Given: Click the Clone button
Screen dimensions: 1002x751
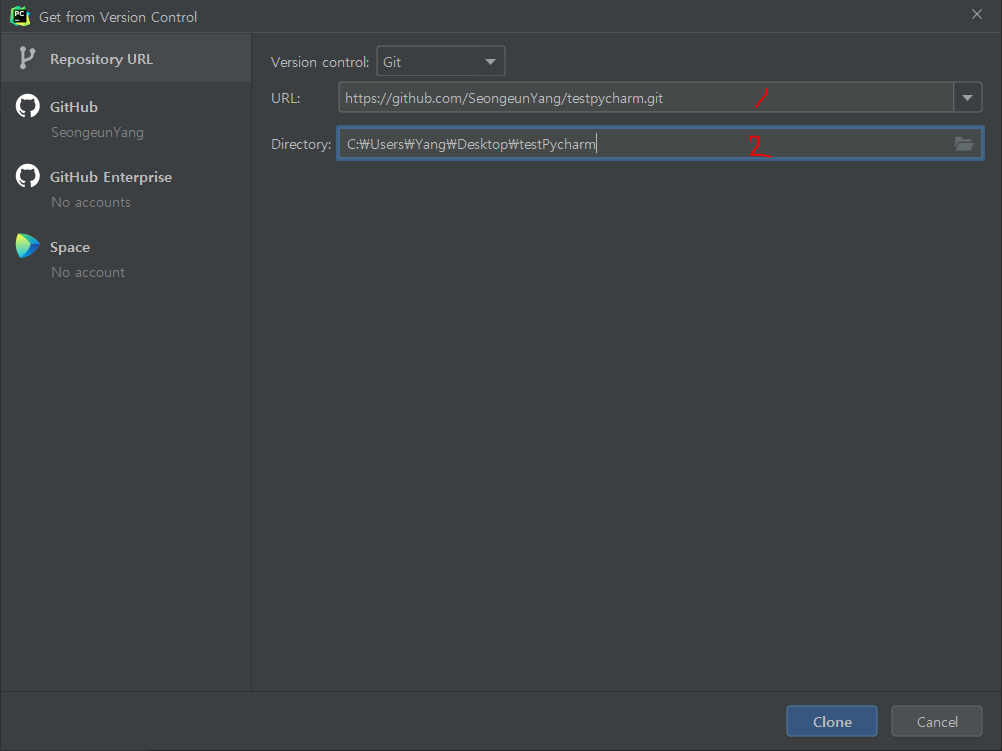Looking at the screenshot, I should tap(831, 722).
